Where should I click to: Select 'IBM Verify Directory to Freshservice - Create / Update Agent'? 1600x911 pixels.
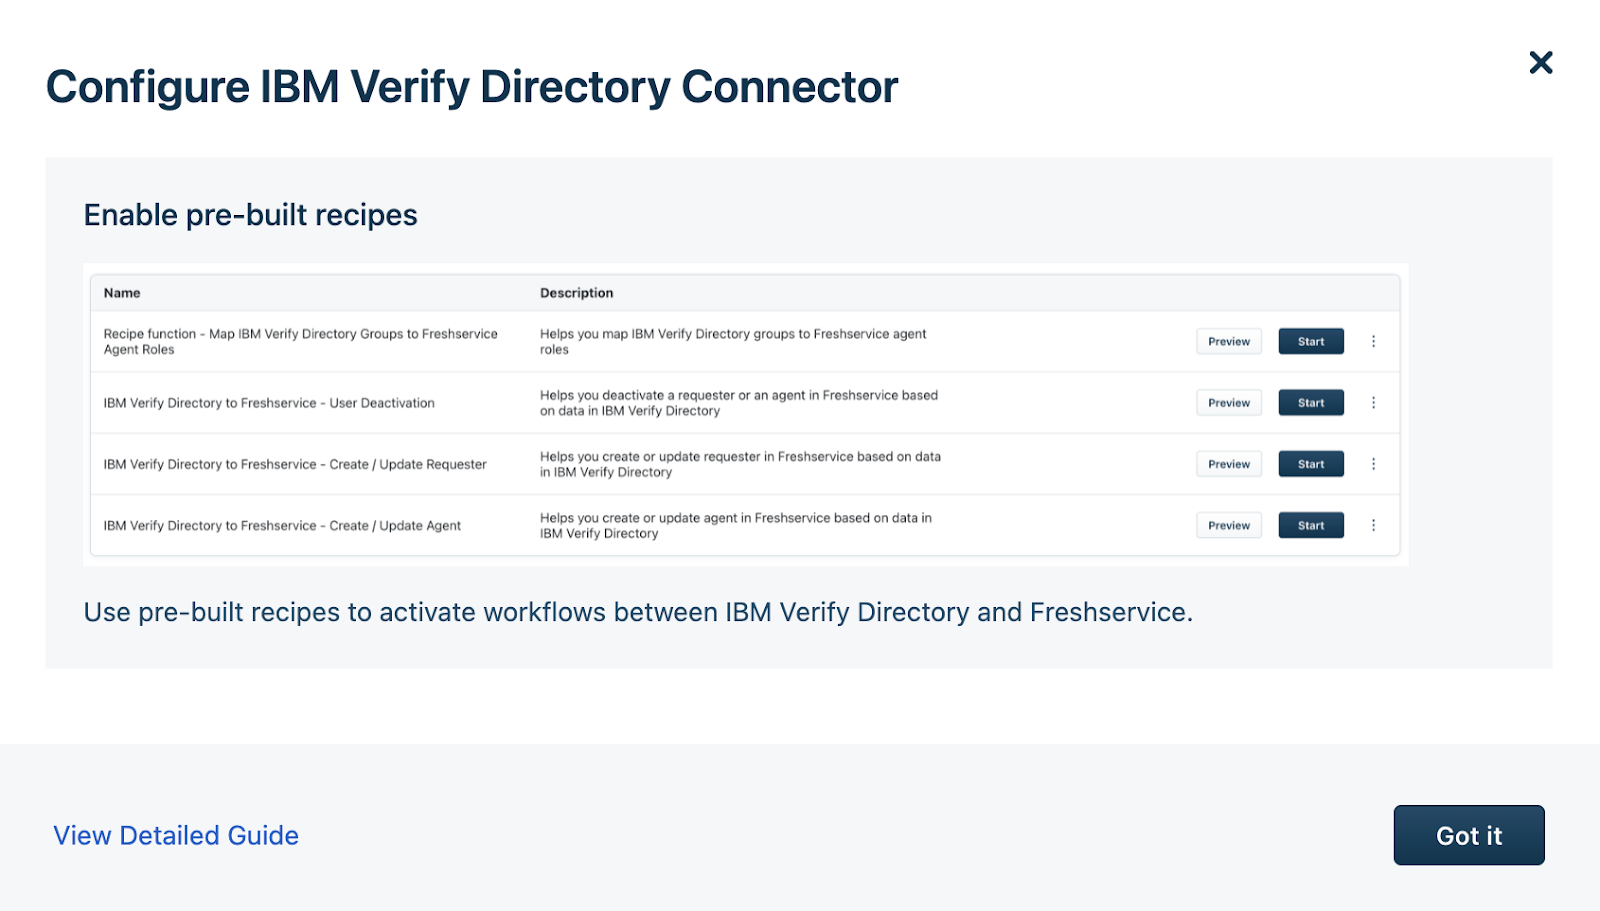282,525
